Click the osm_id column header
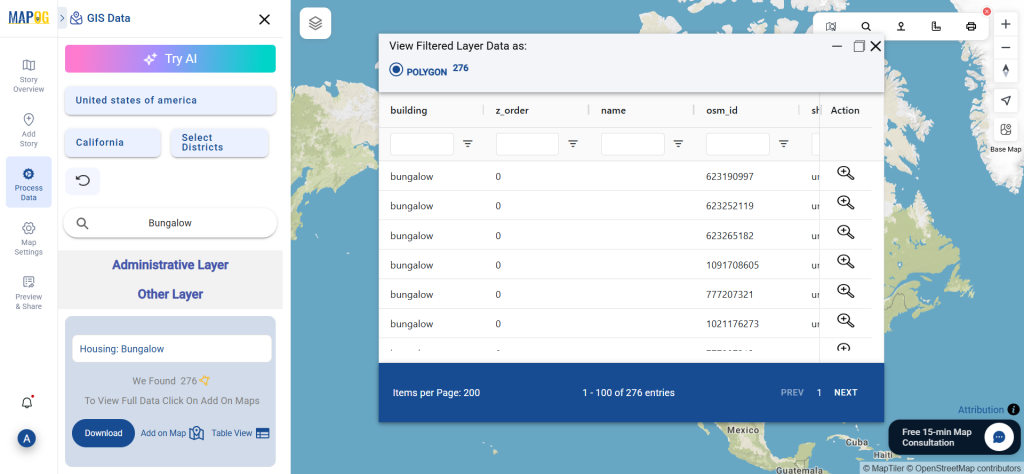1024x474 pixels. [722, 110]
